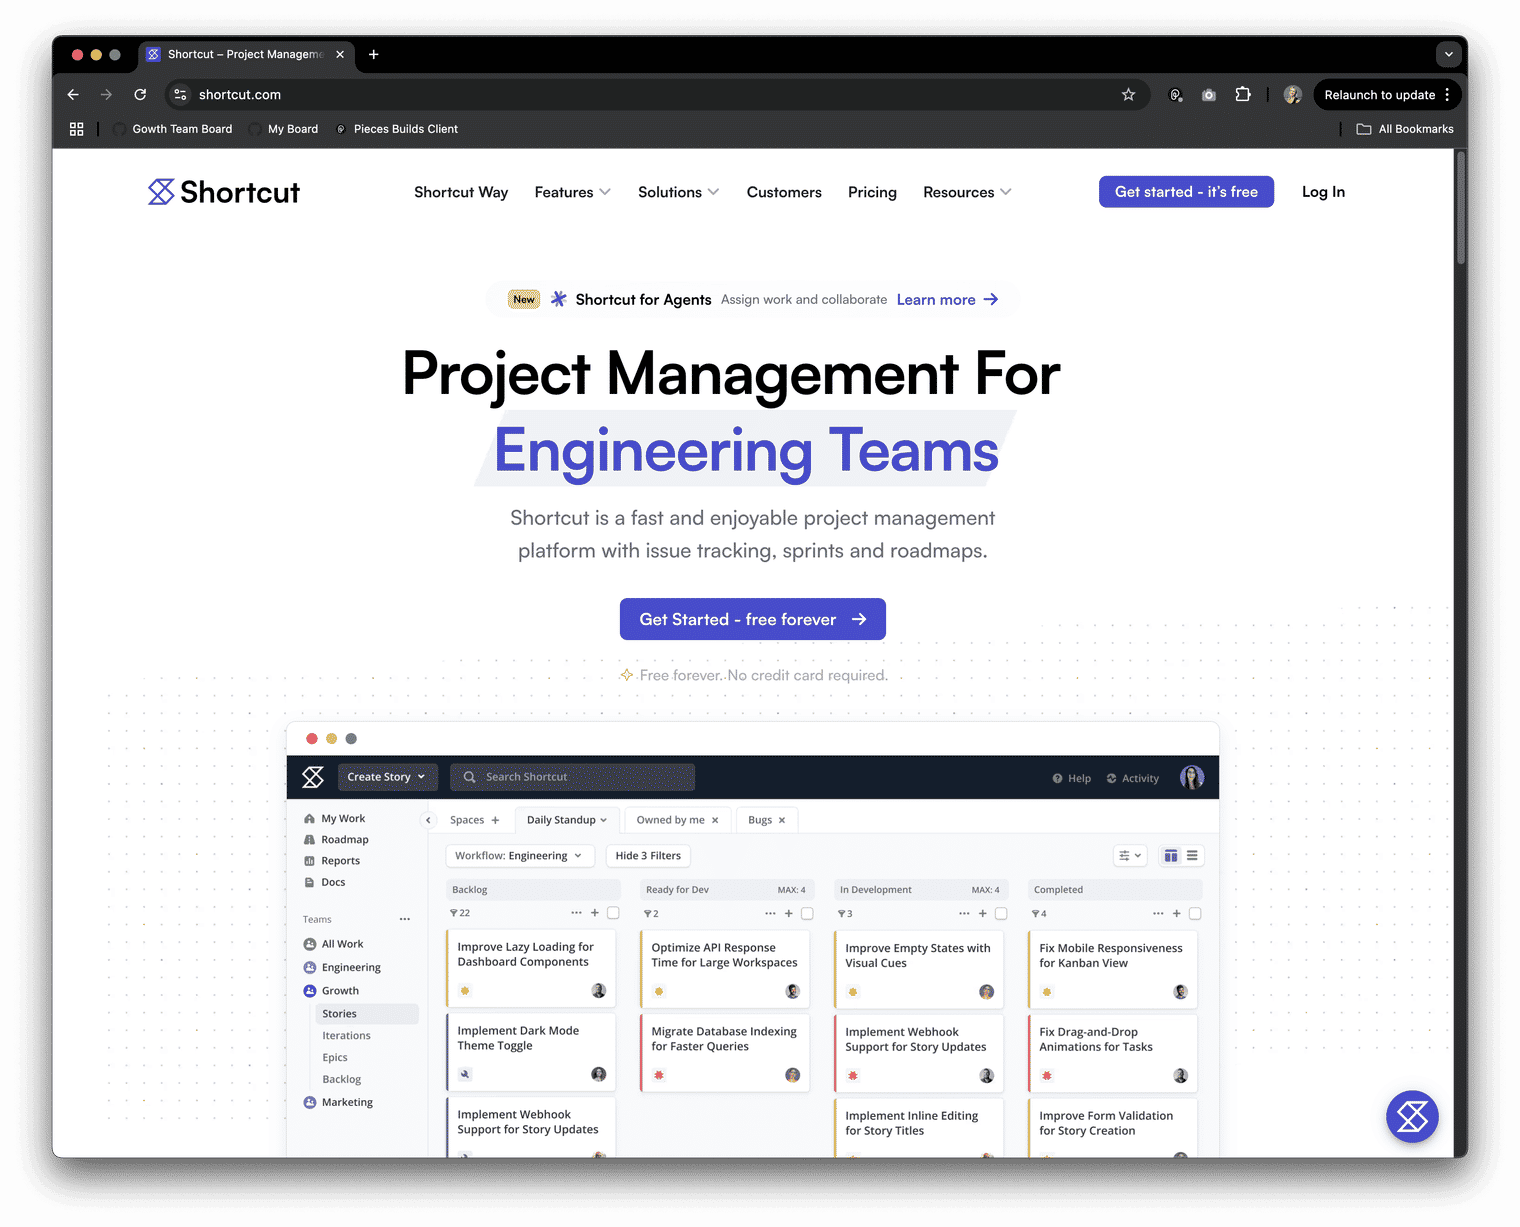Open the Pricing page
This screenshot has width=1520, height=1227.
pyautogui.click(x=872, y=192)
